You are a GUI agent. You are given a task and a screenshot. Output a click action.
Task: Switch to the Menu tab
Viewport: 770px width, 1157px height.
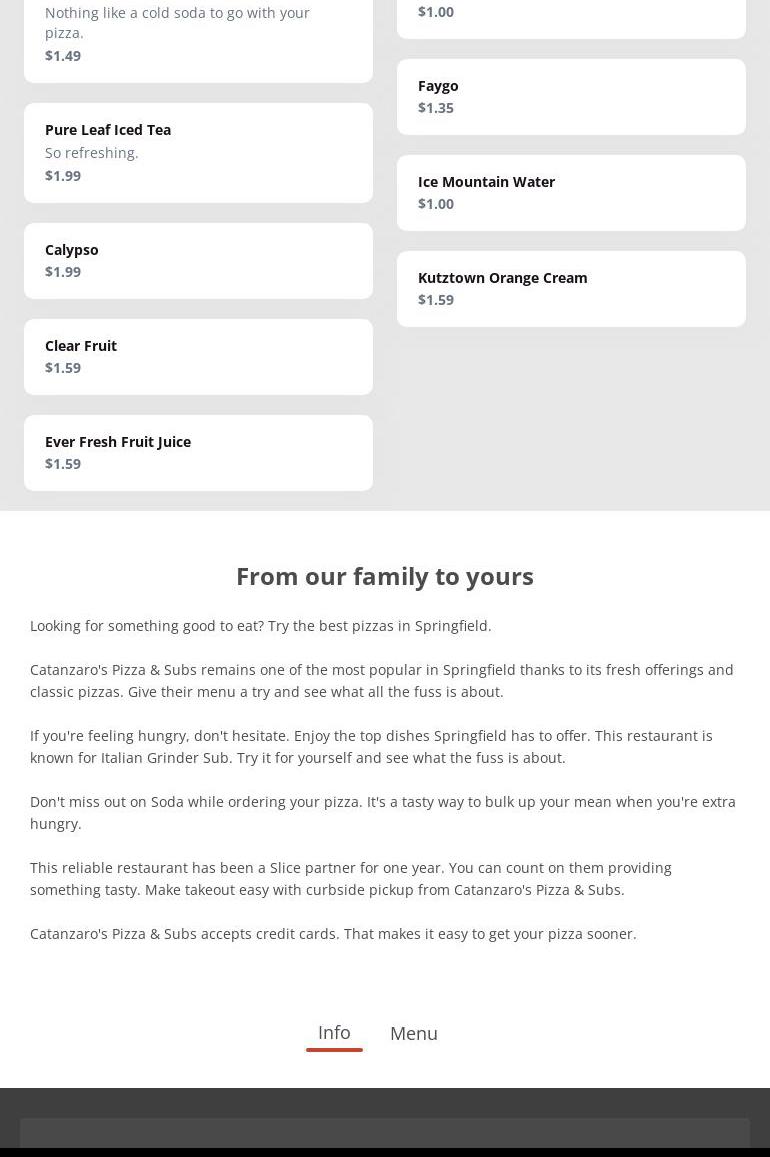click(413, 1033)
